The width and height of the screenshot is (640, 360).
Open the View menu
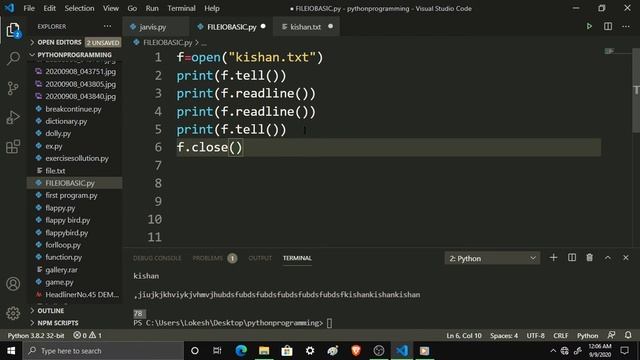point(111,8)
